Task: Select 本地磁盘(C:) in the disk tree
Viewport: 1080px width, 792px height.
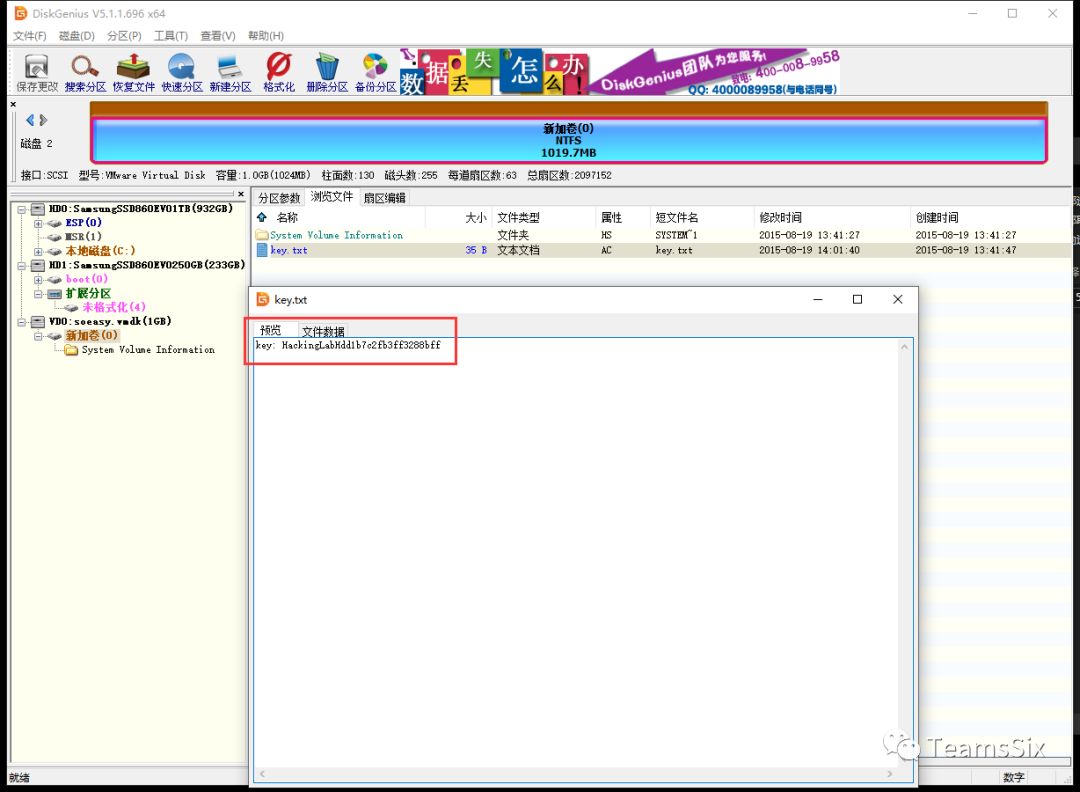Action: pyautogui.click(x=101, y=251)
